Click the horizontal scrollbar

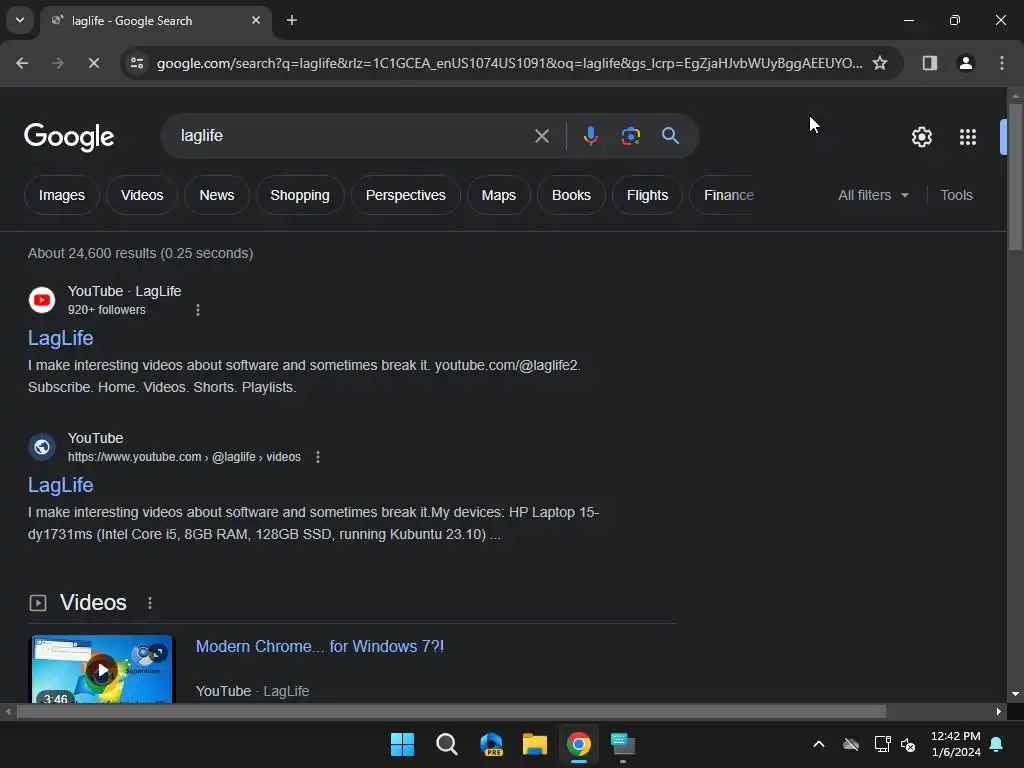tap(451, 712)
